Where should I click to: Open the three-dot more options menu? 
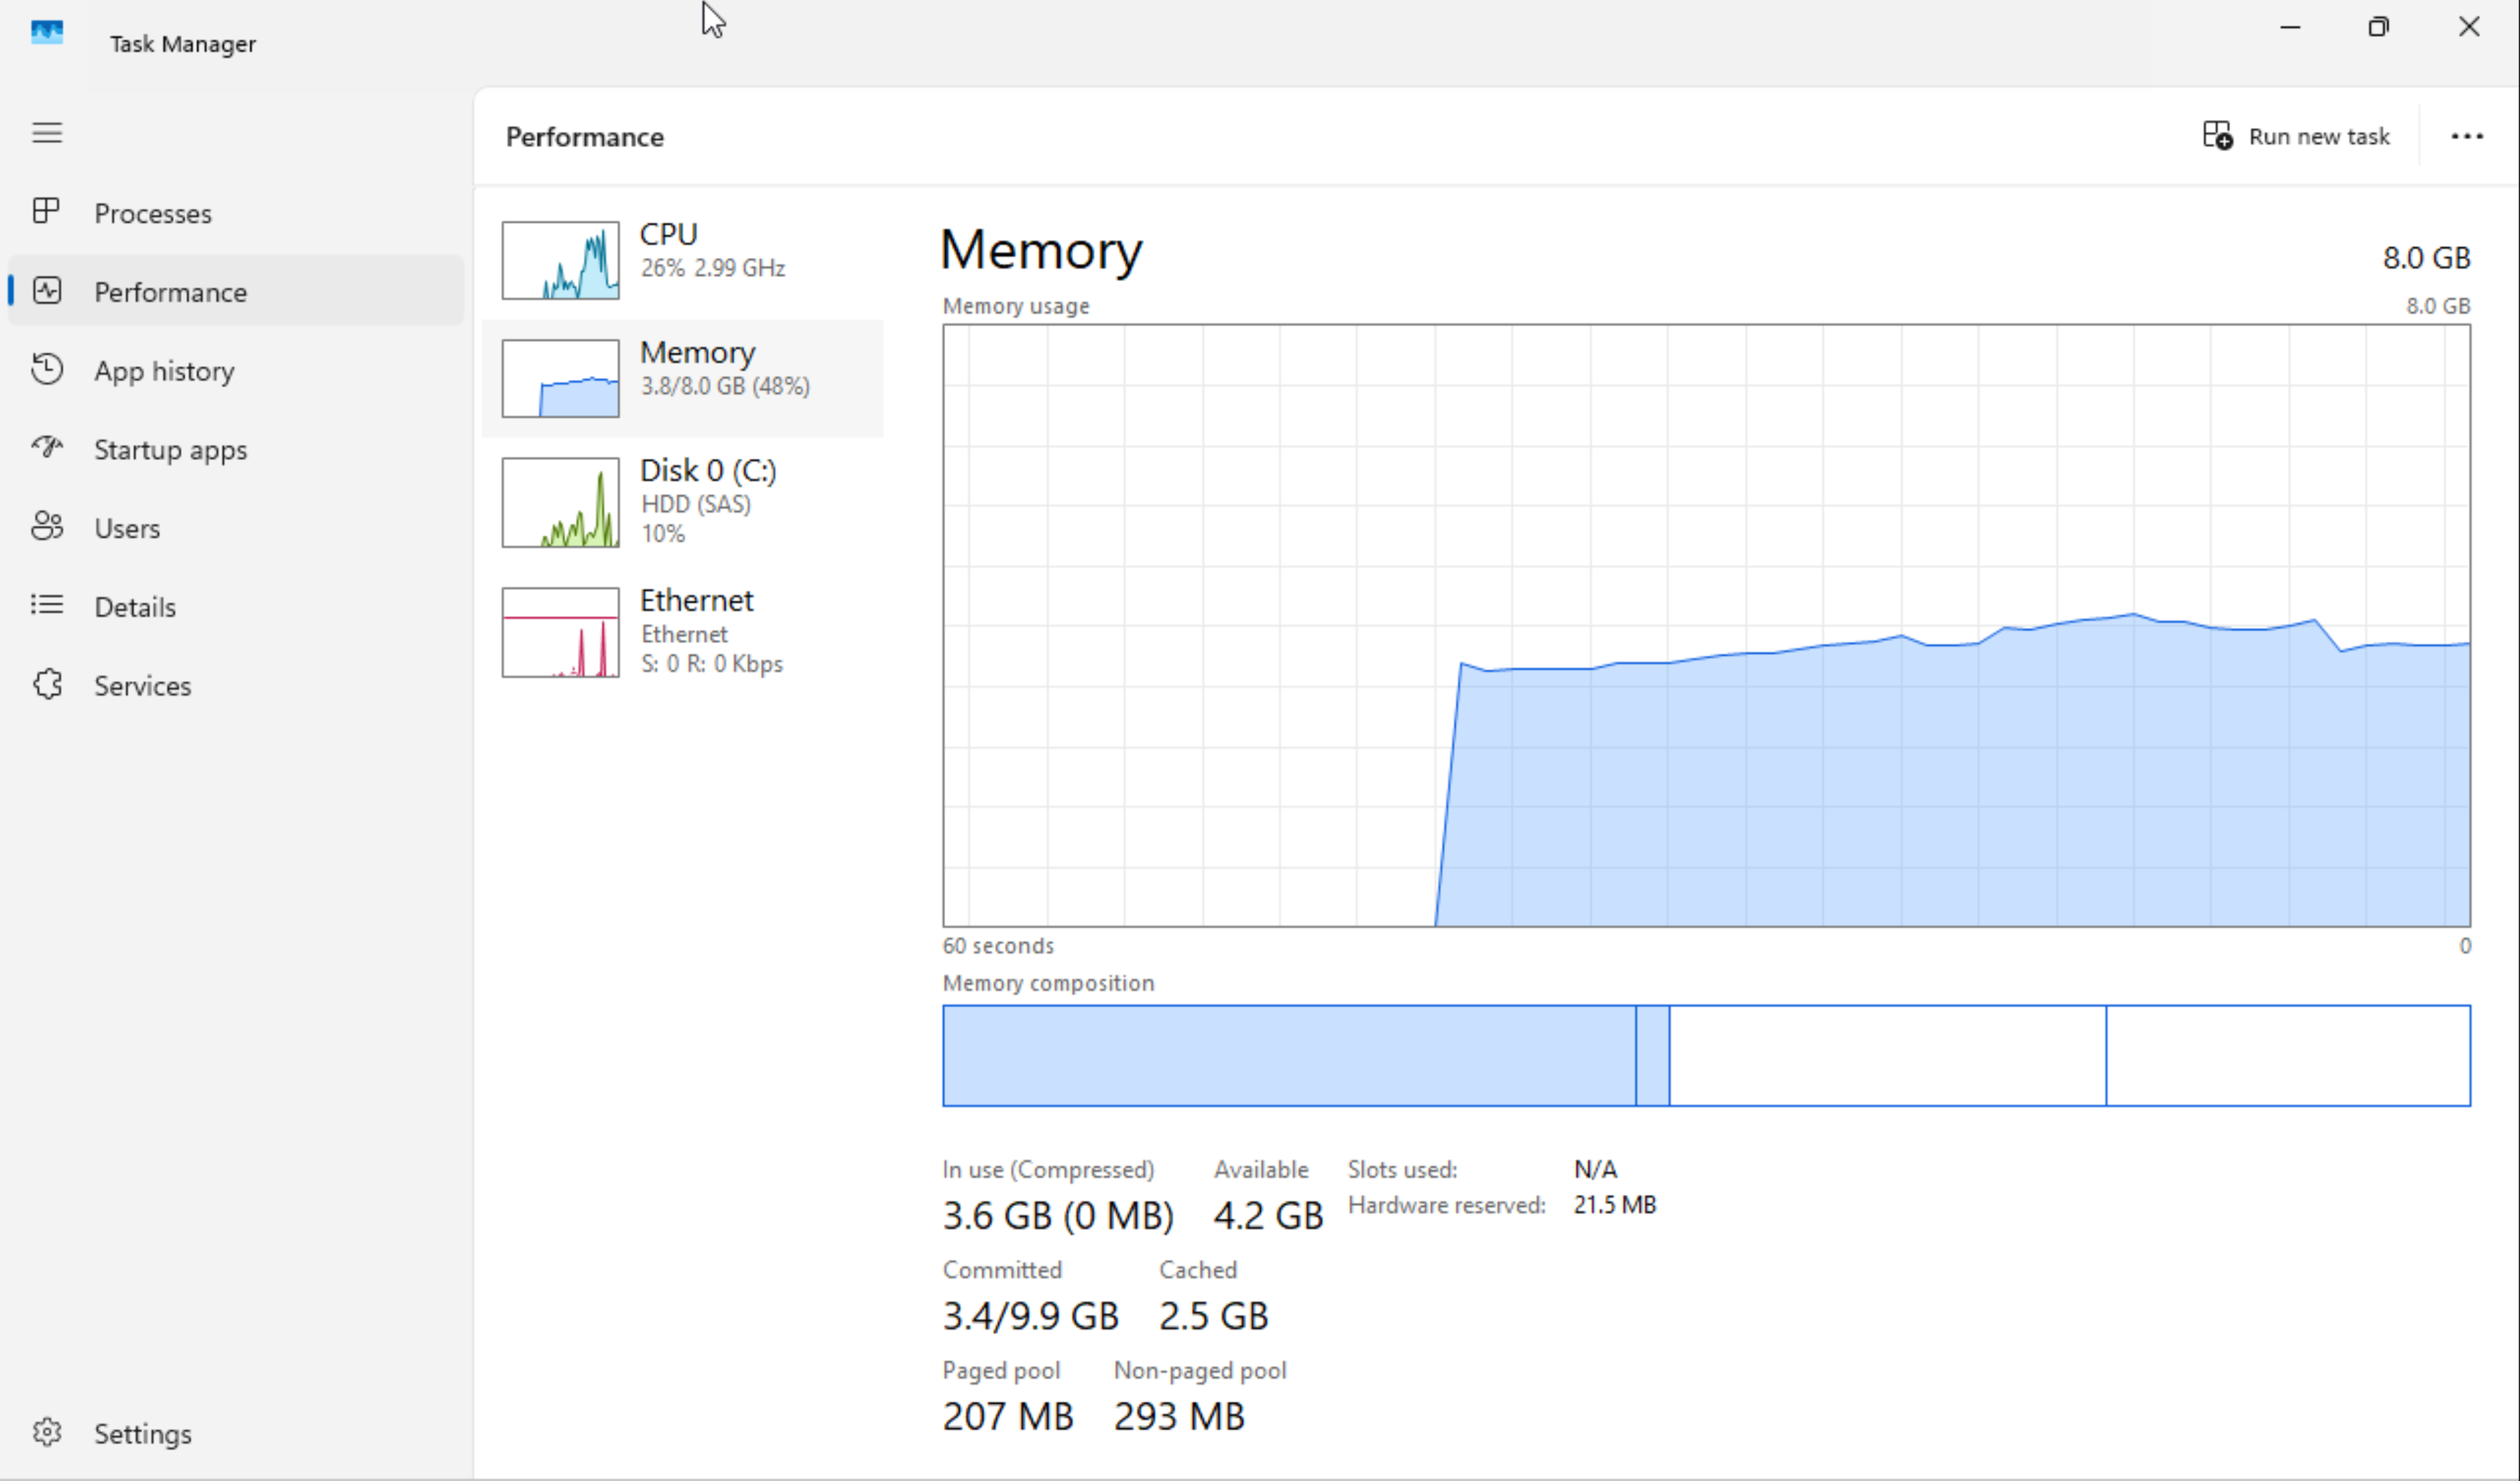(x=2466, y=136)
